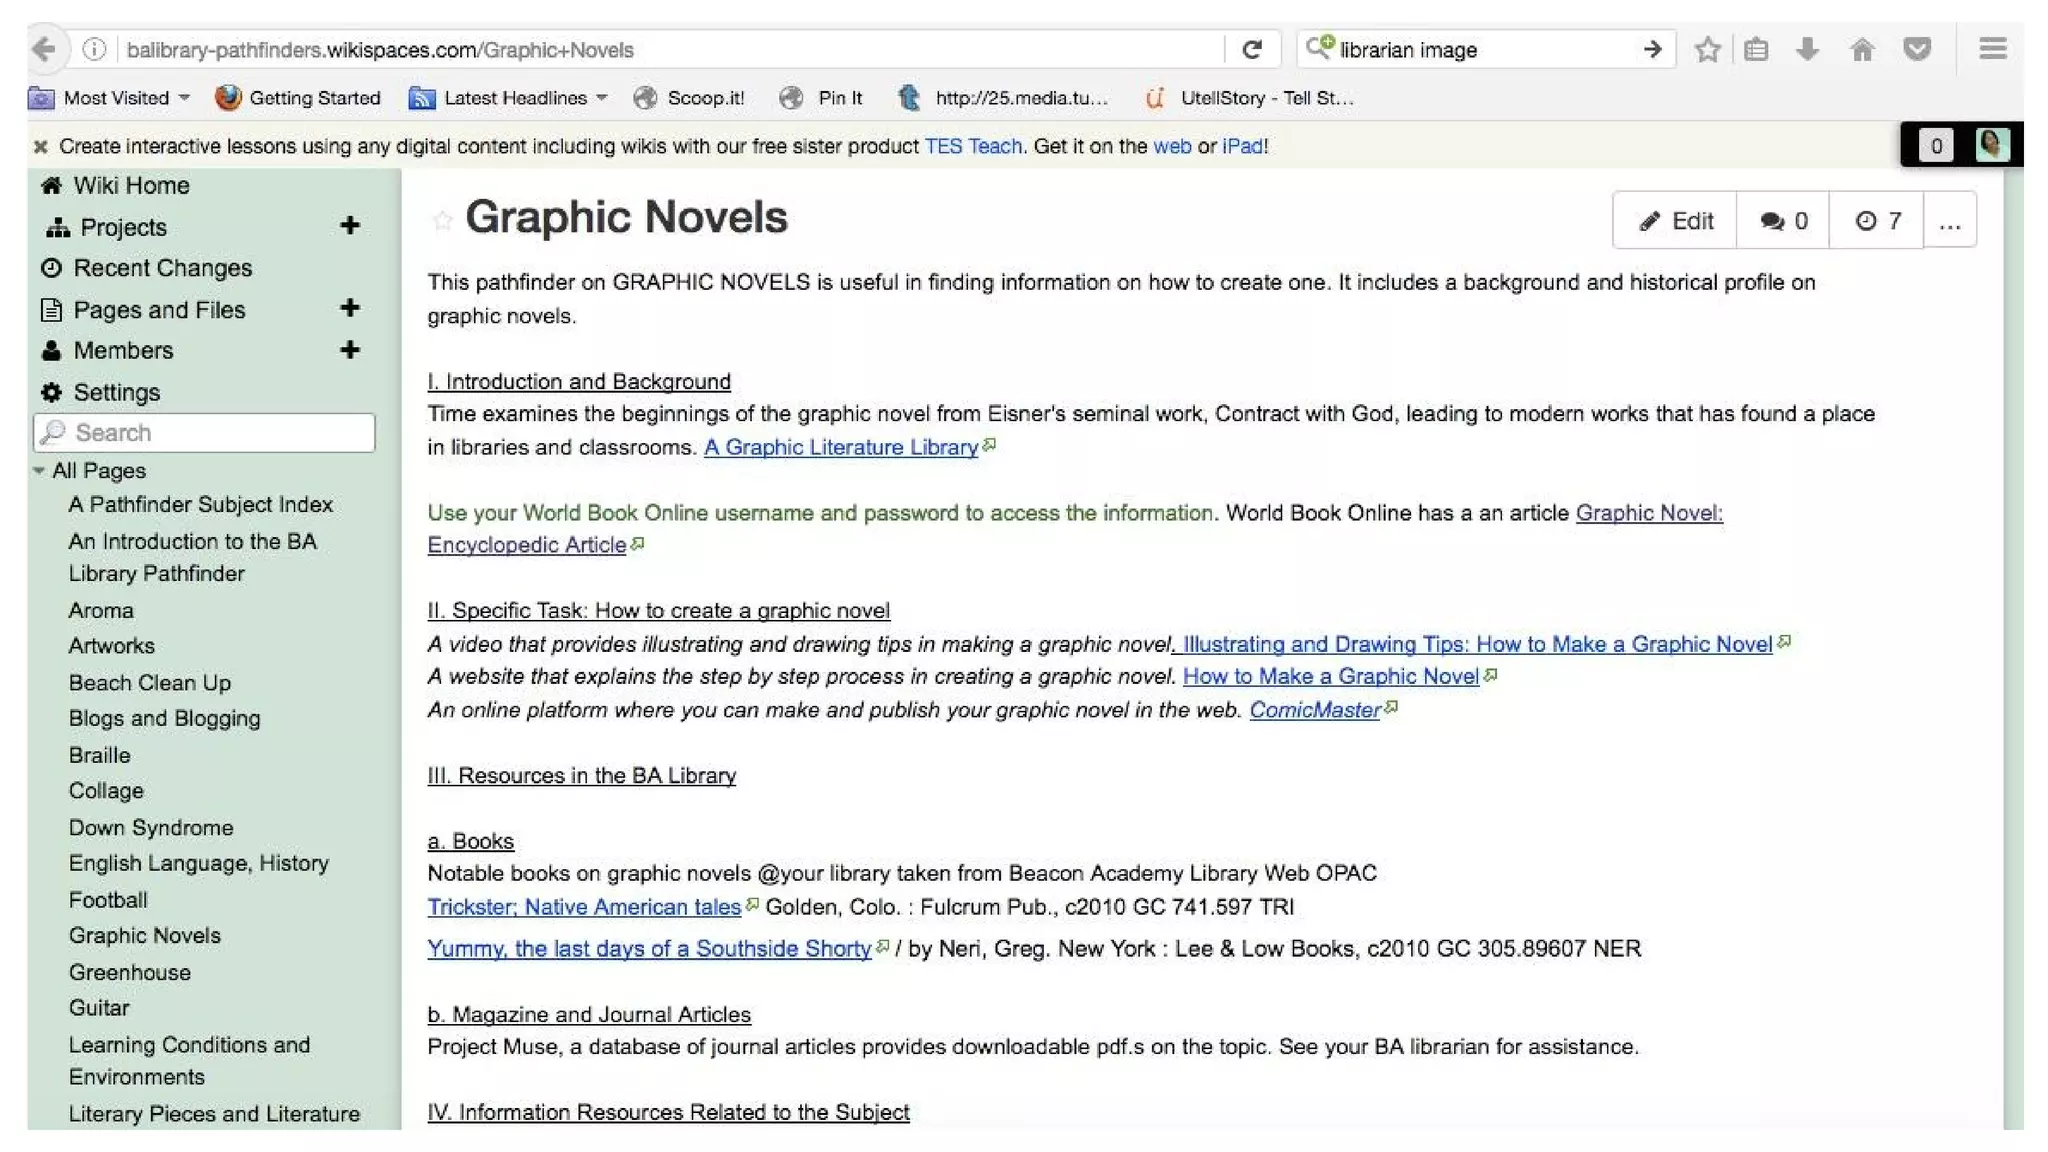This screenshot has height=1152, width=2048.
Task: Click the favorite star beside Graphic Novels title
Action: 442,221
